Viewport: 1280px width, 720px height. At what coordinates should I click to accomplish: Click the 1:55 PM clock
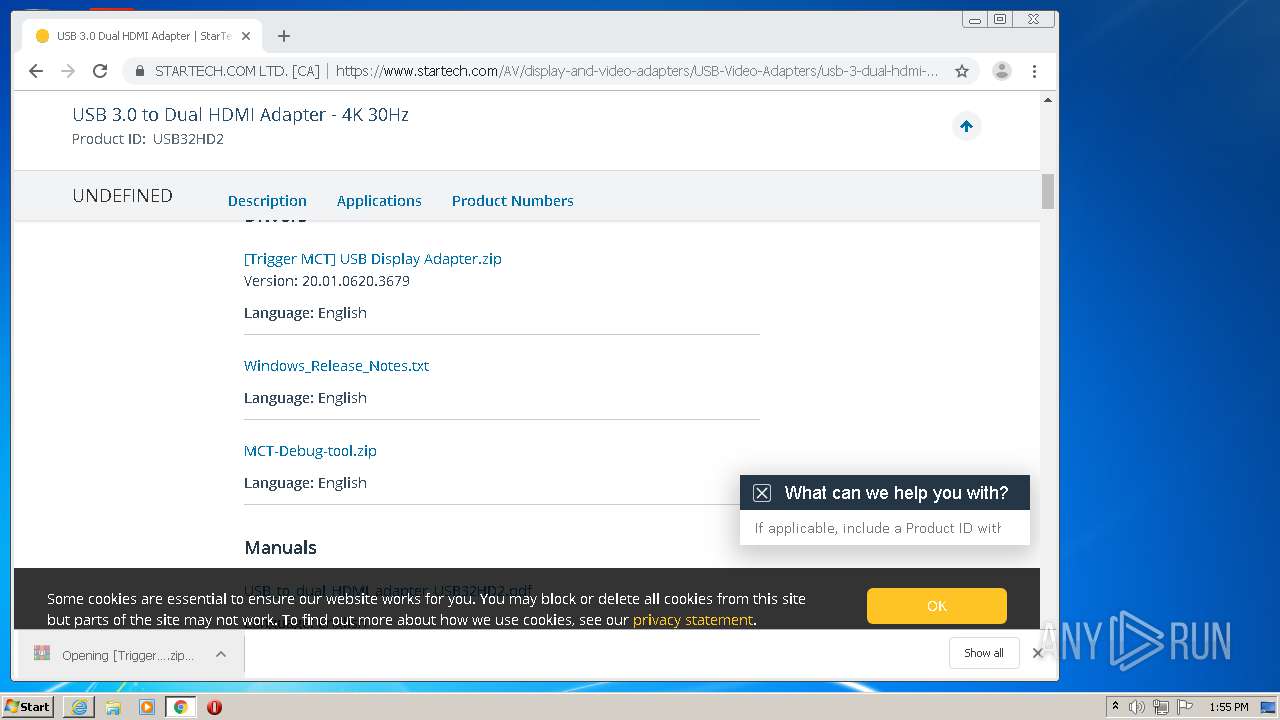[1229, 707]
